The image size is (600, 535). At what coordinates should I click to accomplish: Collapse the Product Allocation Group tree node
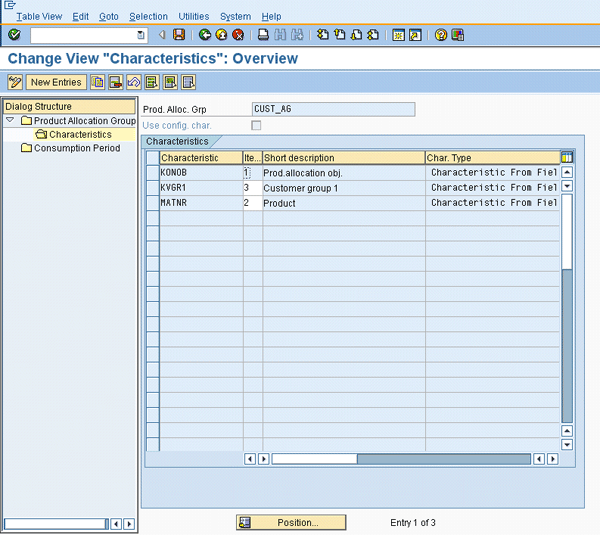[10, 121]
